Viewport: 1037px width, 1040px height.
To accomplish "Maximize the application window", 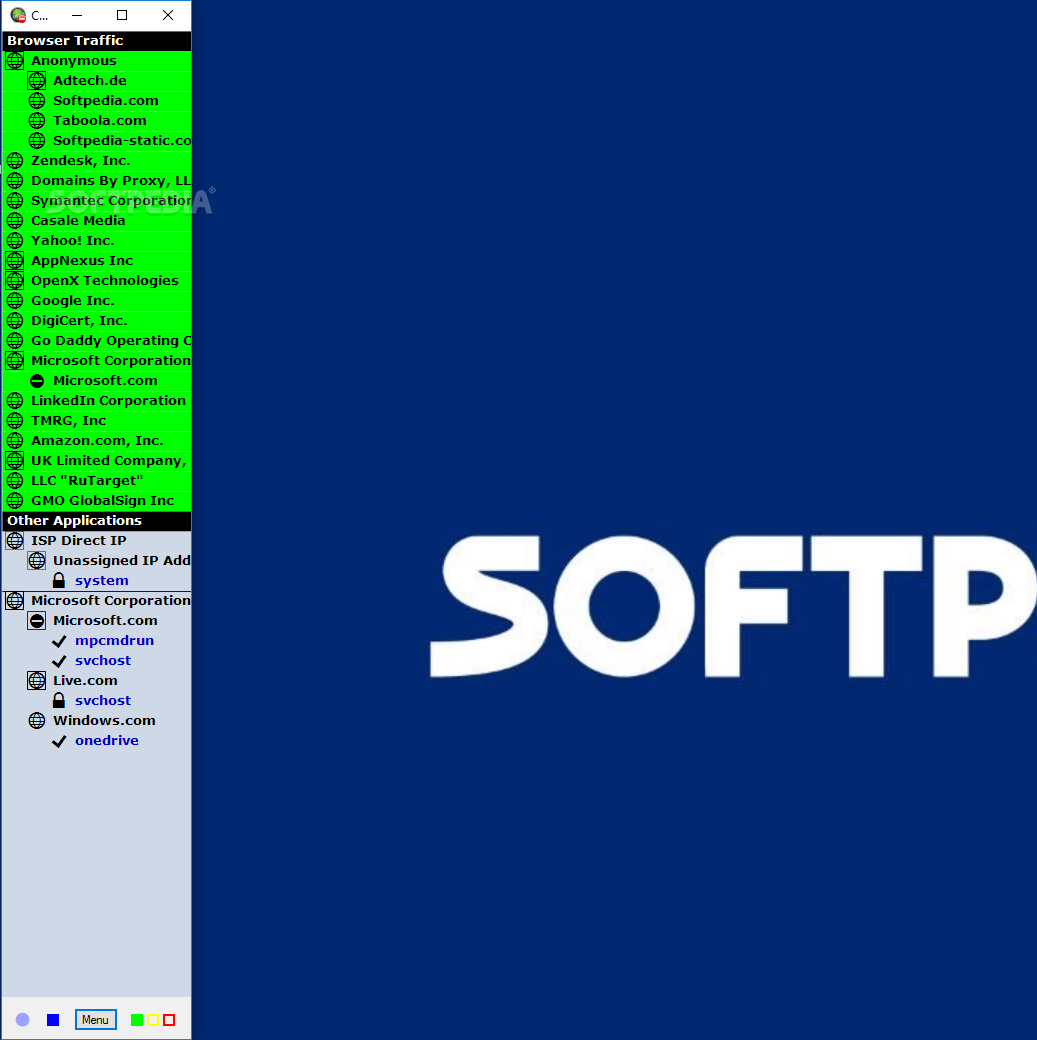I will [x=122, y=15].
